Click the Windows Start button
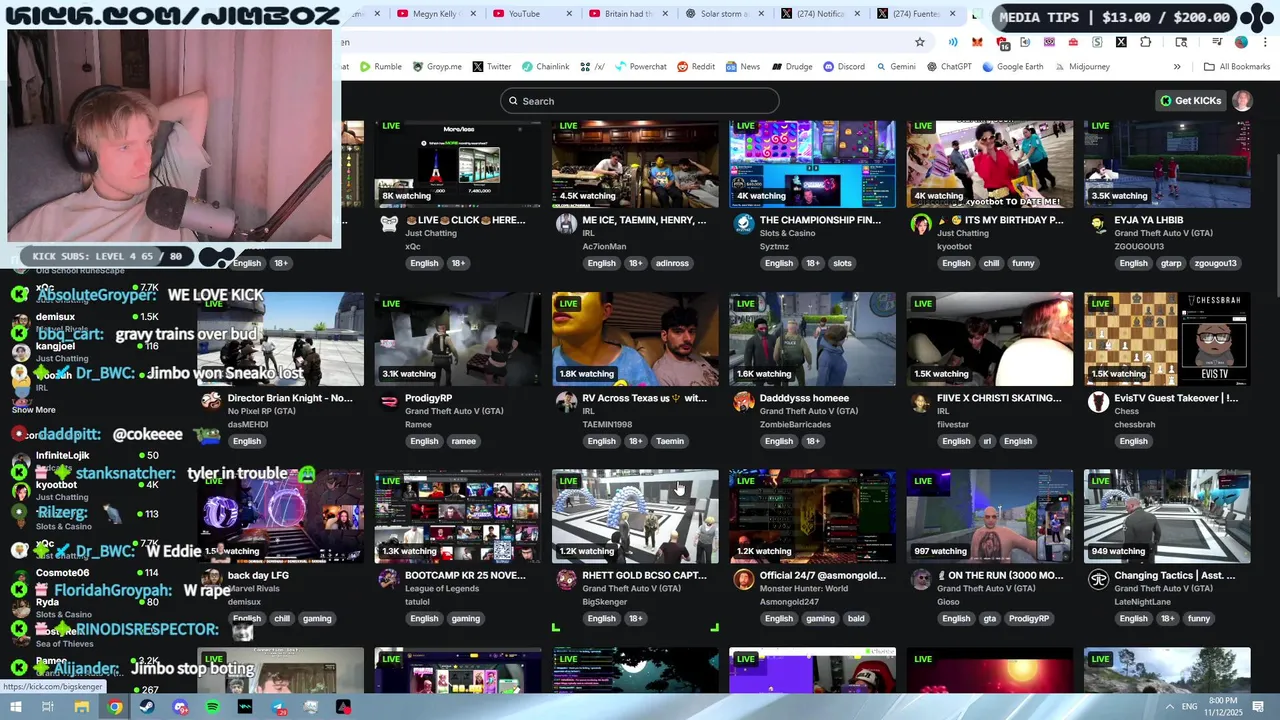 [16, 707]
